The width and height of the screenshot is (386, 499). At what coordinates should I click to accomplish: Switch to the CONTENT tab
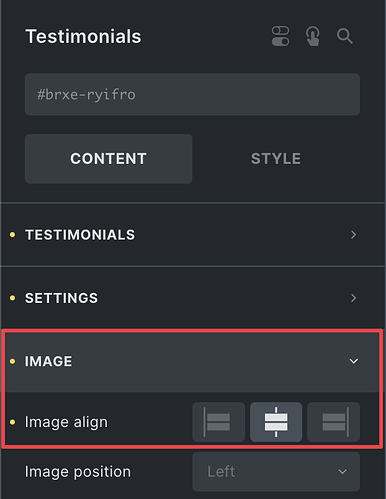(x=108, y=159)
